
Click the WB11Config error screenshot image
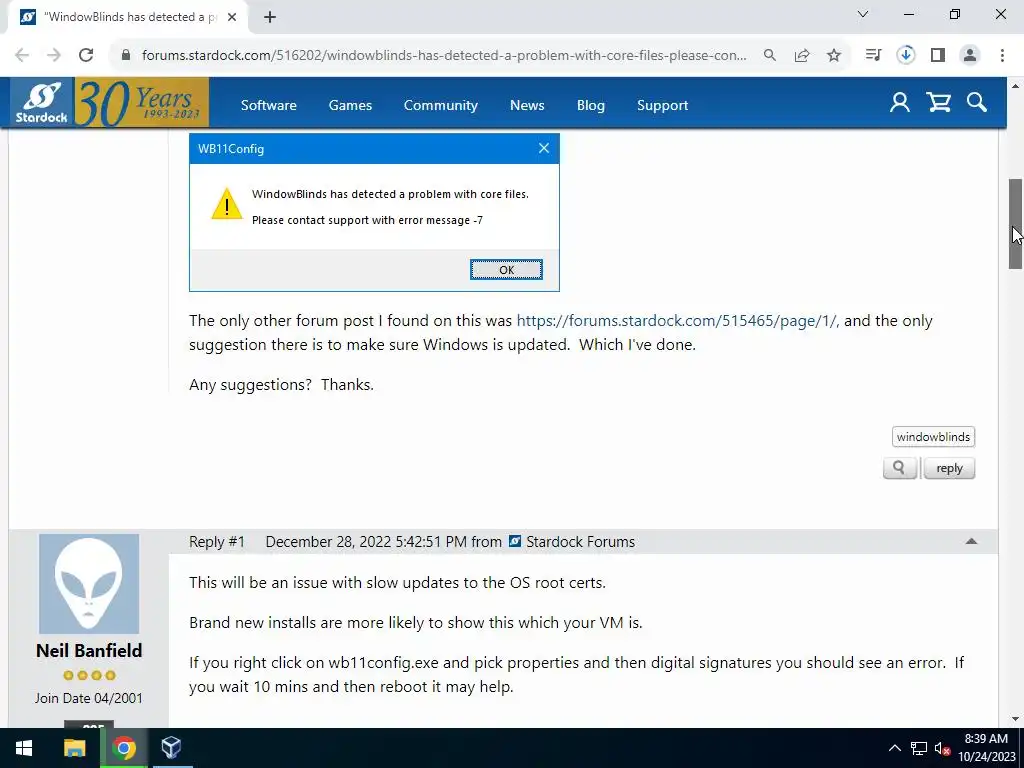click(374, 213)
